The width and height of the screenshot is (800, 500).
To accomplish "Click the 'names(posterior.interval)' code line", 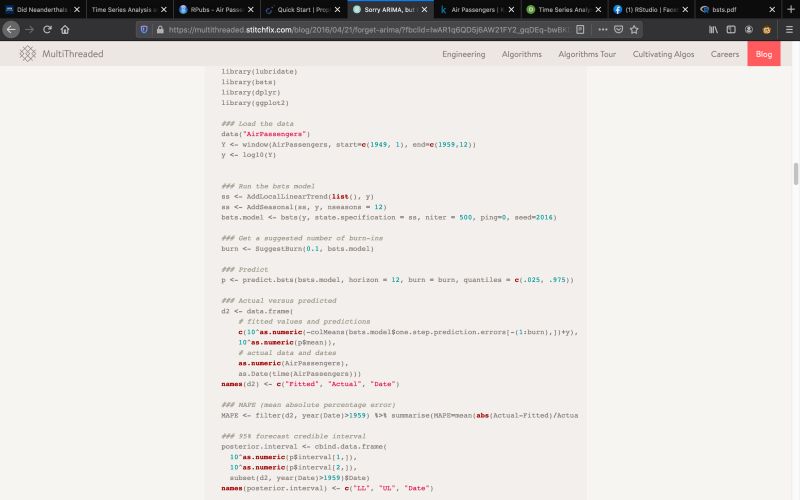I will tap(327, 488).
